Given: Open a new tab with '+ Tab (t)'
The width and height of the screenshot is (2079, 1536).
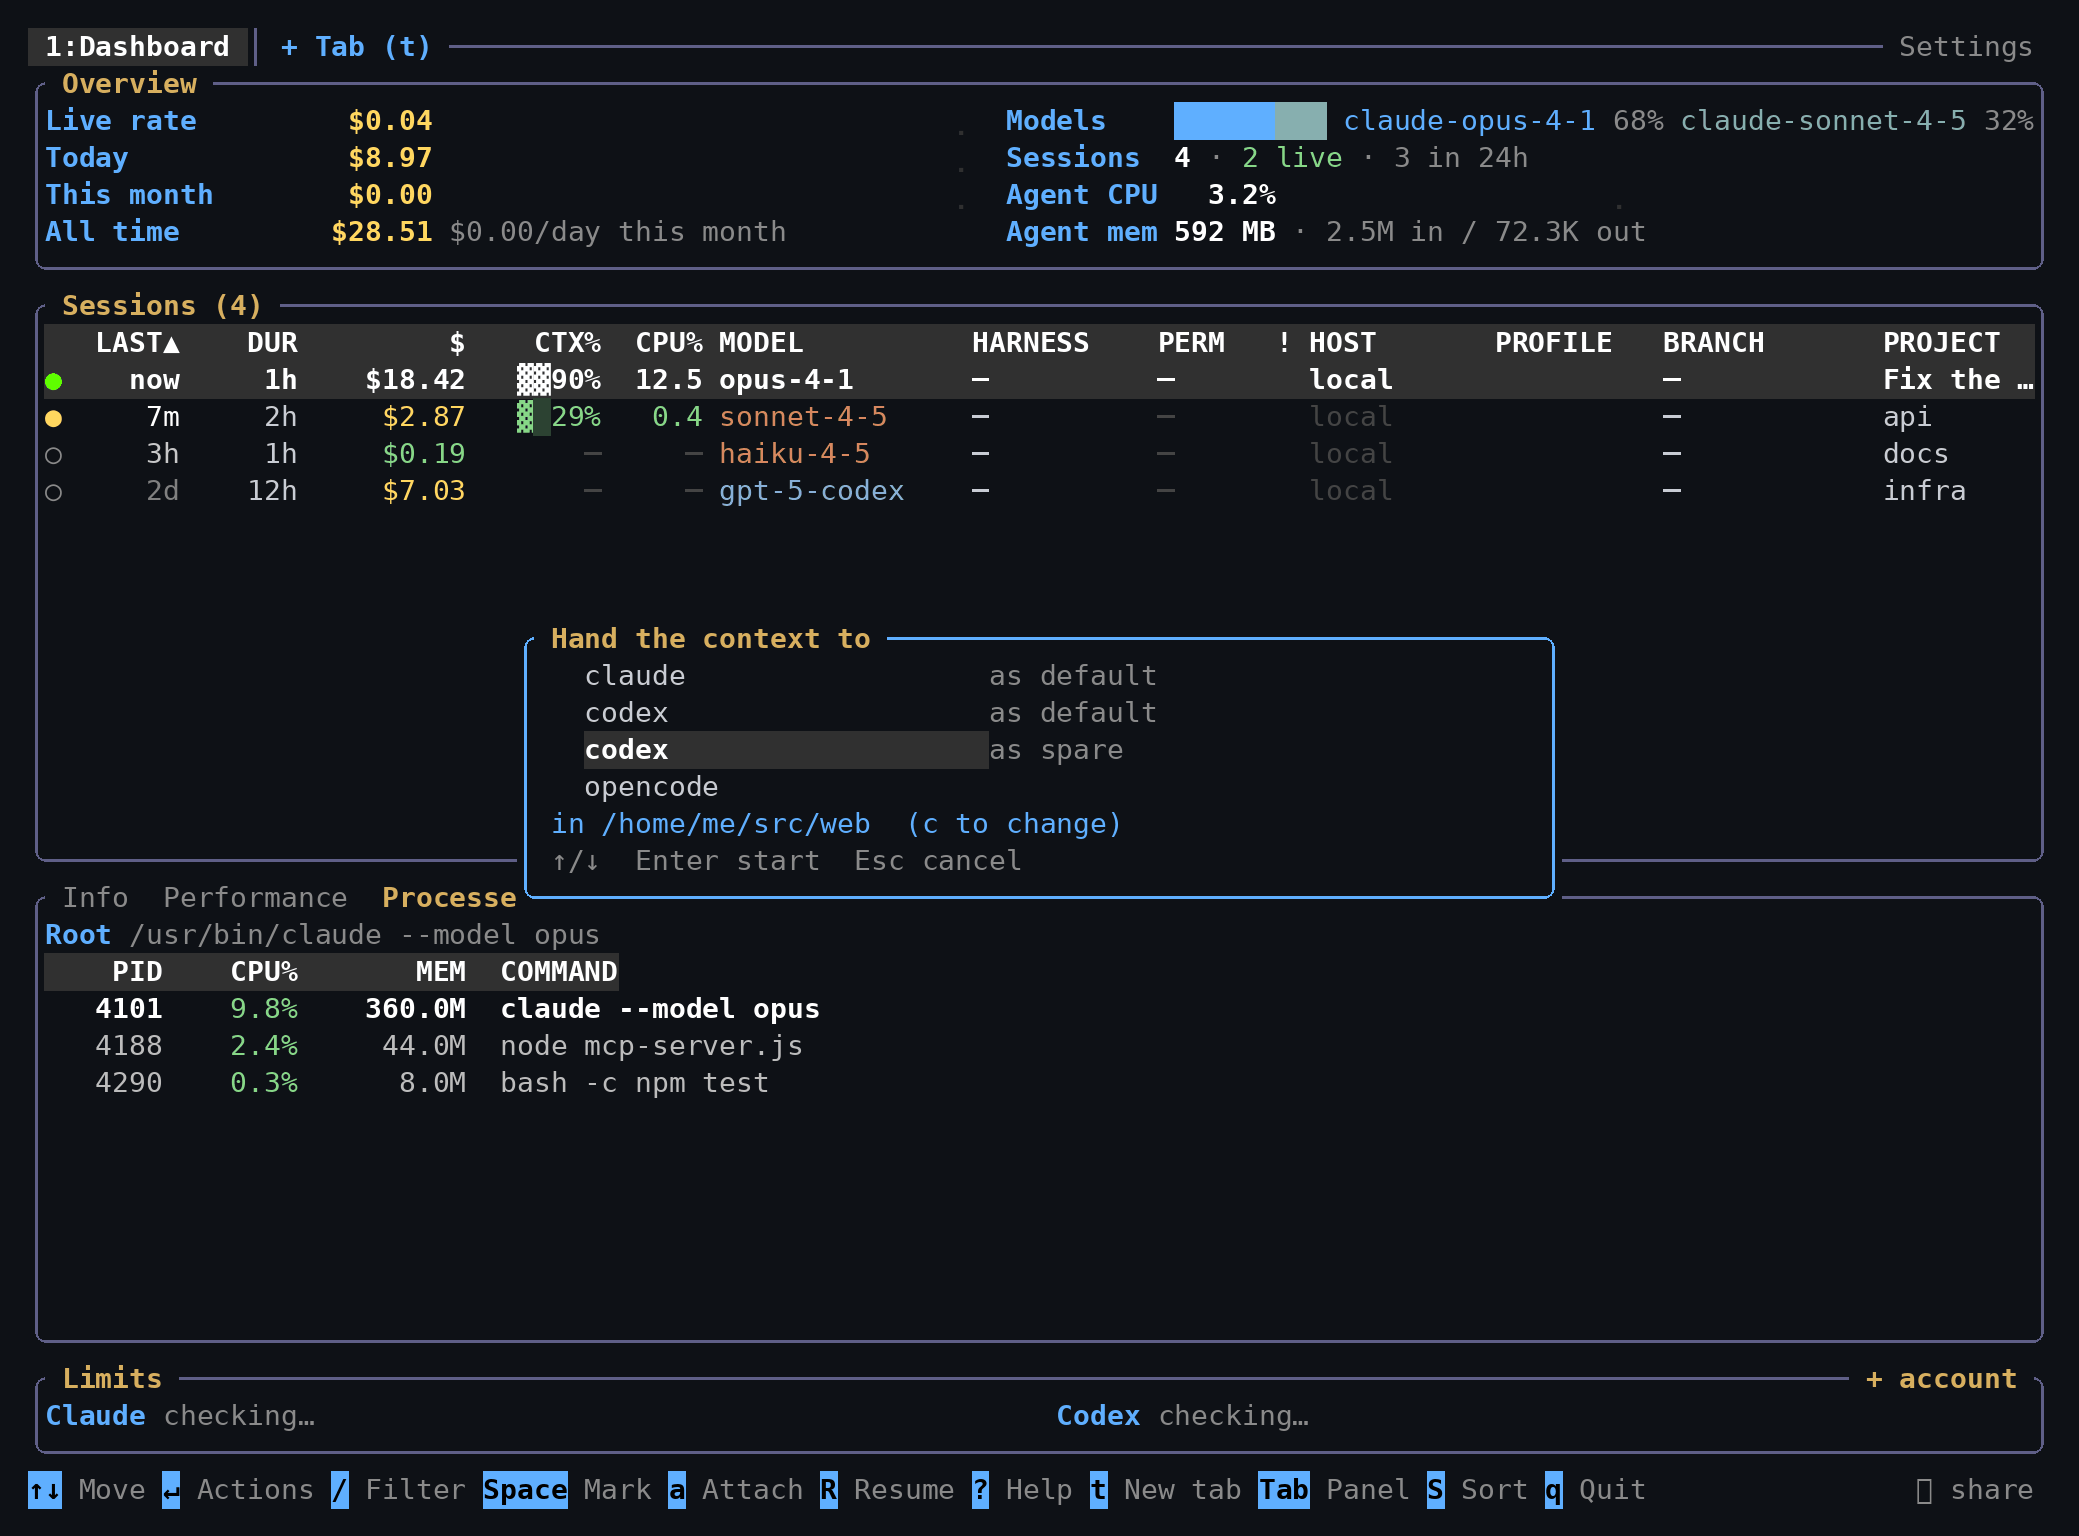Looking at the screenshot, I should 355,47.
